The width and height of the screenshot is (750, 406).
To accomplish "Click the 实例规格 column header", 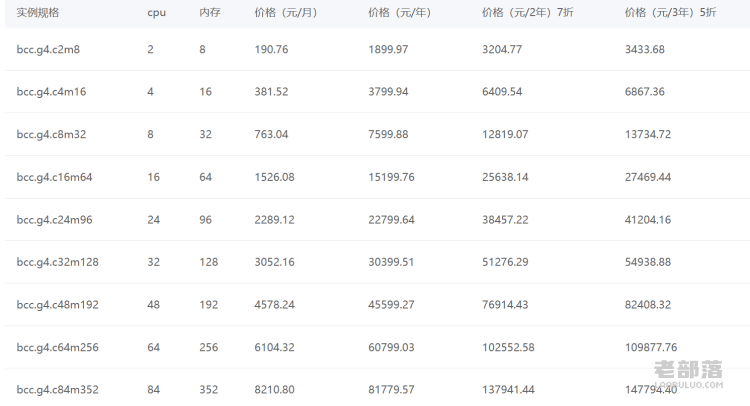I will coord(38,12).
